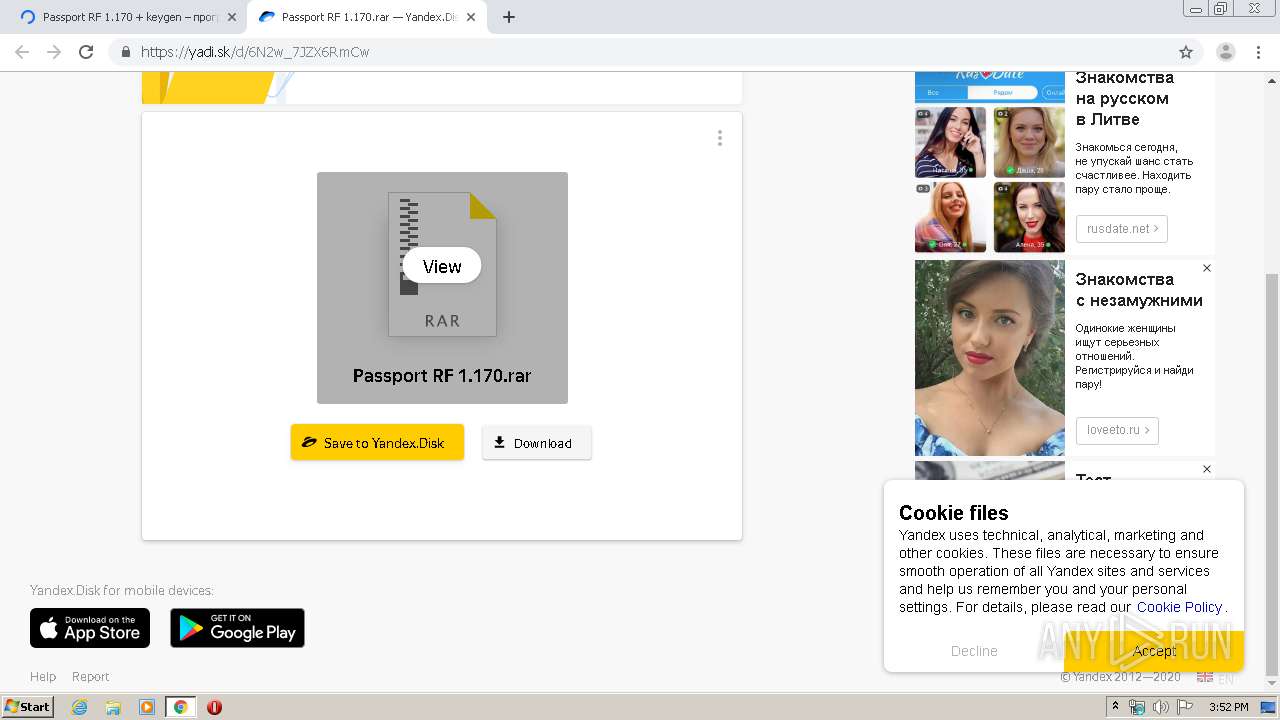Accept cookies in the cookie popup
Screen dimensions: 1280x720
click(1154, 651)
